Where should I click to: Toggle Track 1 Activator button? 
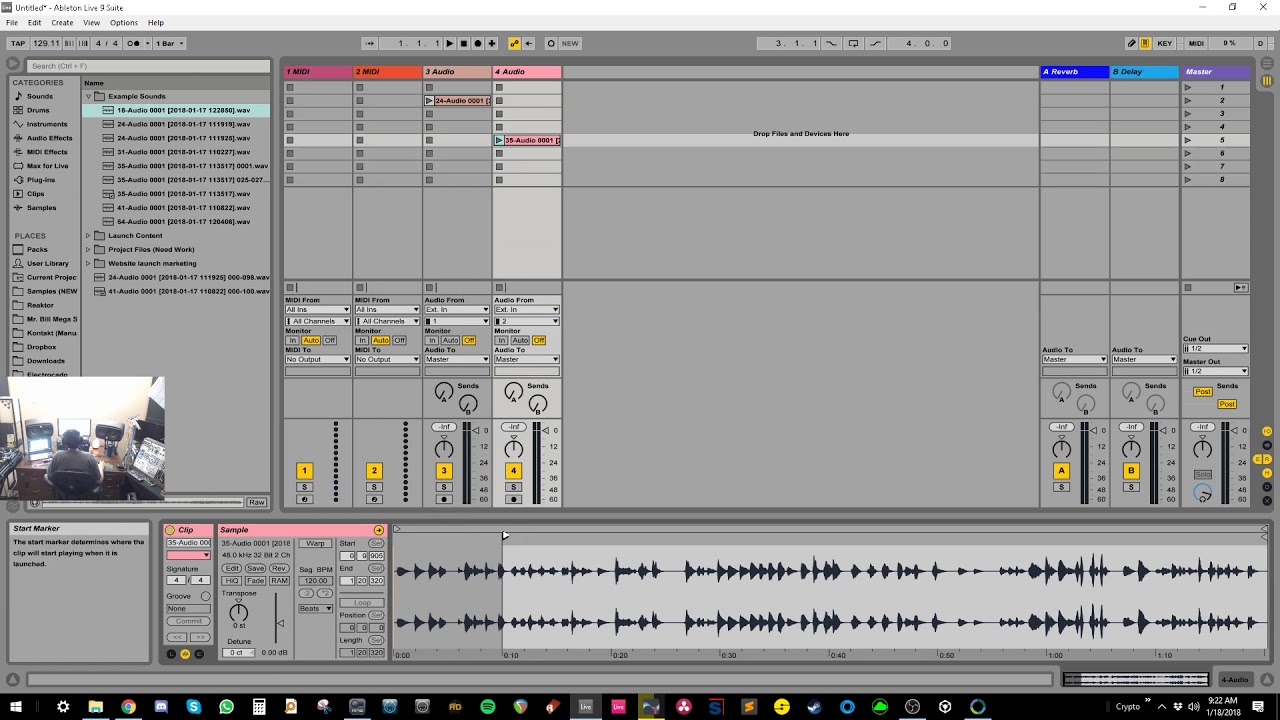click(304, 471)
